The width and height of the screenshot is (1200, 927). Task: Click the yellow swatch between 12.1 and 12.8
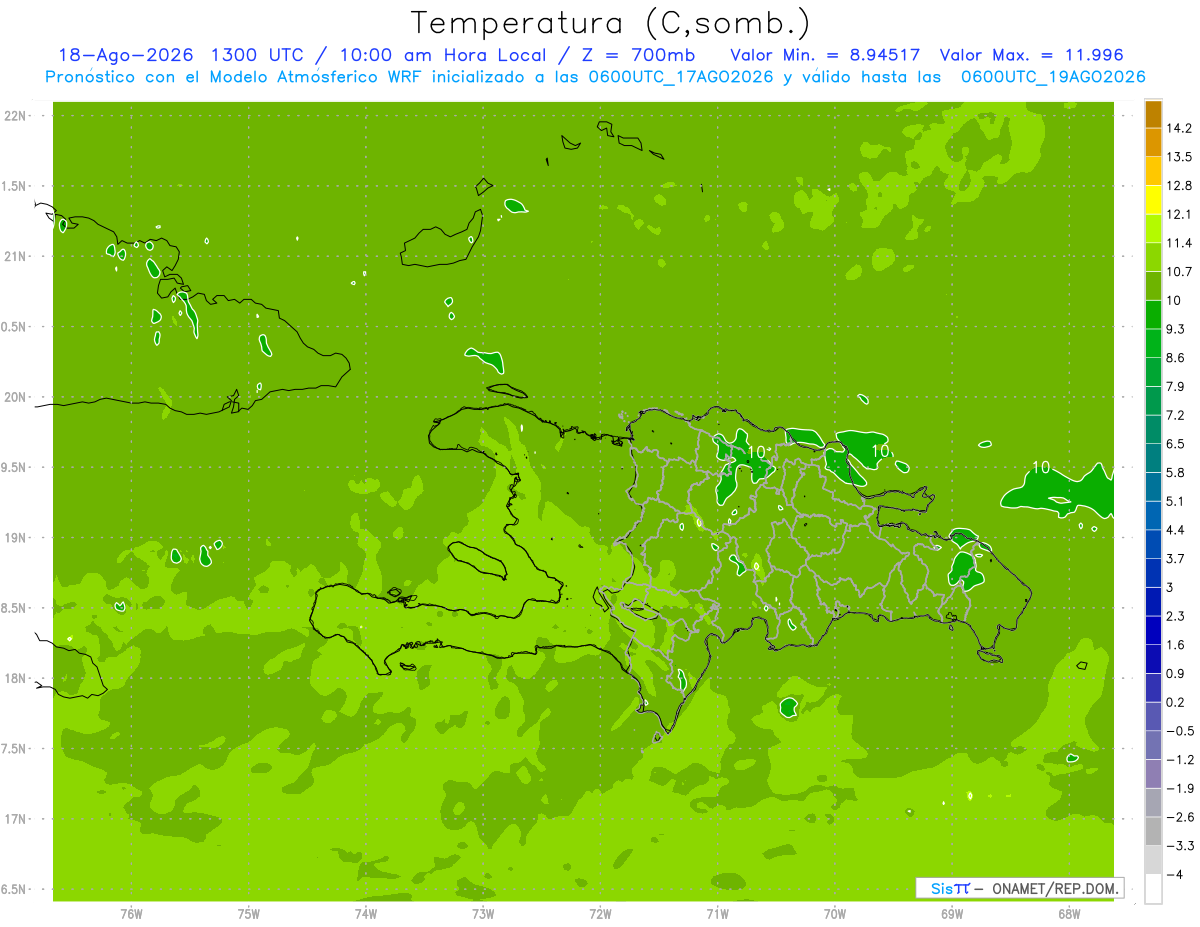(x=1153, y=200)
